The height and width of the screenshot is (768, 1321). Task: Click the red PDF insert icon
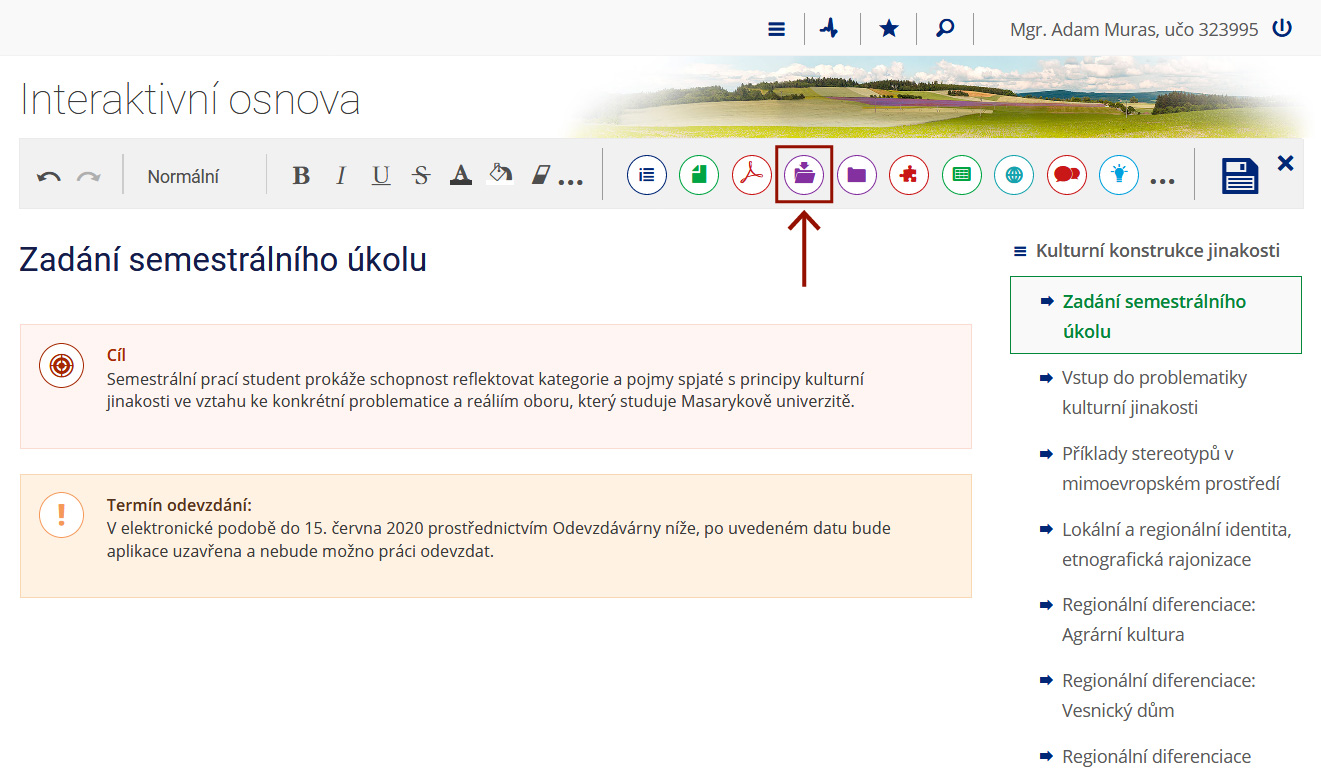click(752, 175)
